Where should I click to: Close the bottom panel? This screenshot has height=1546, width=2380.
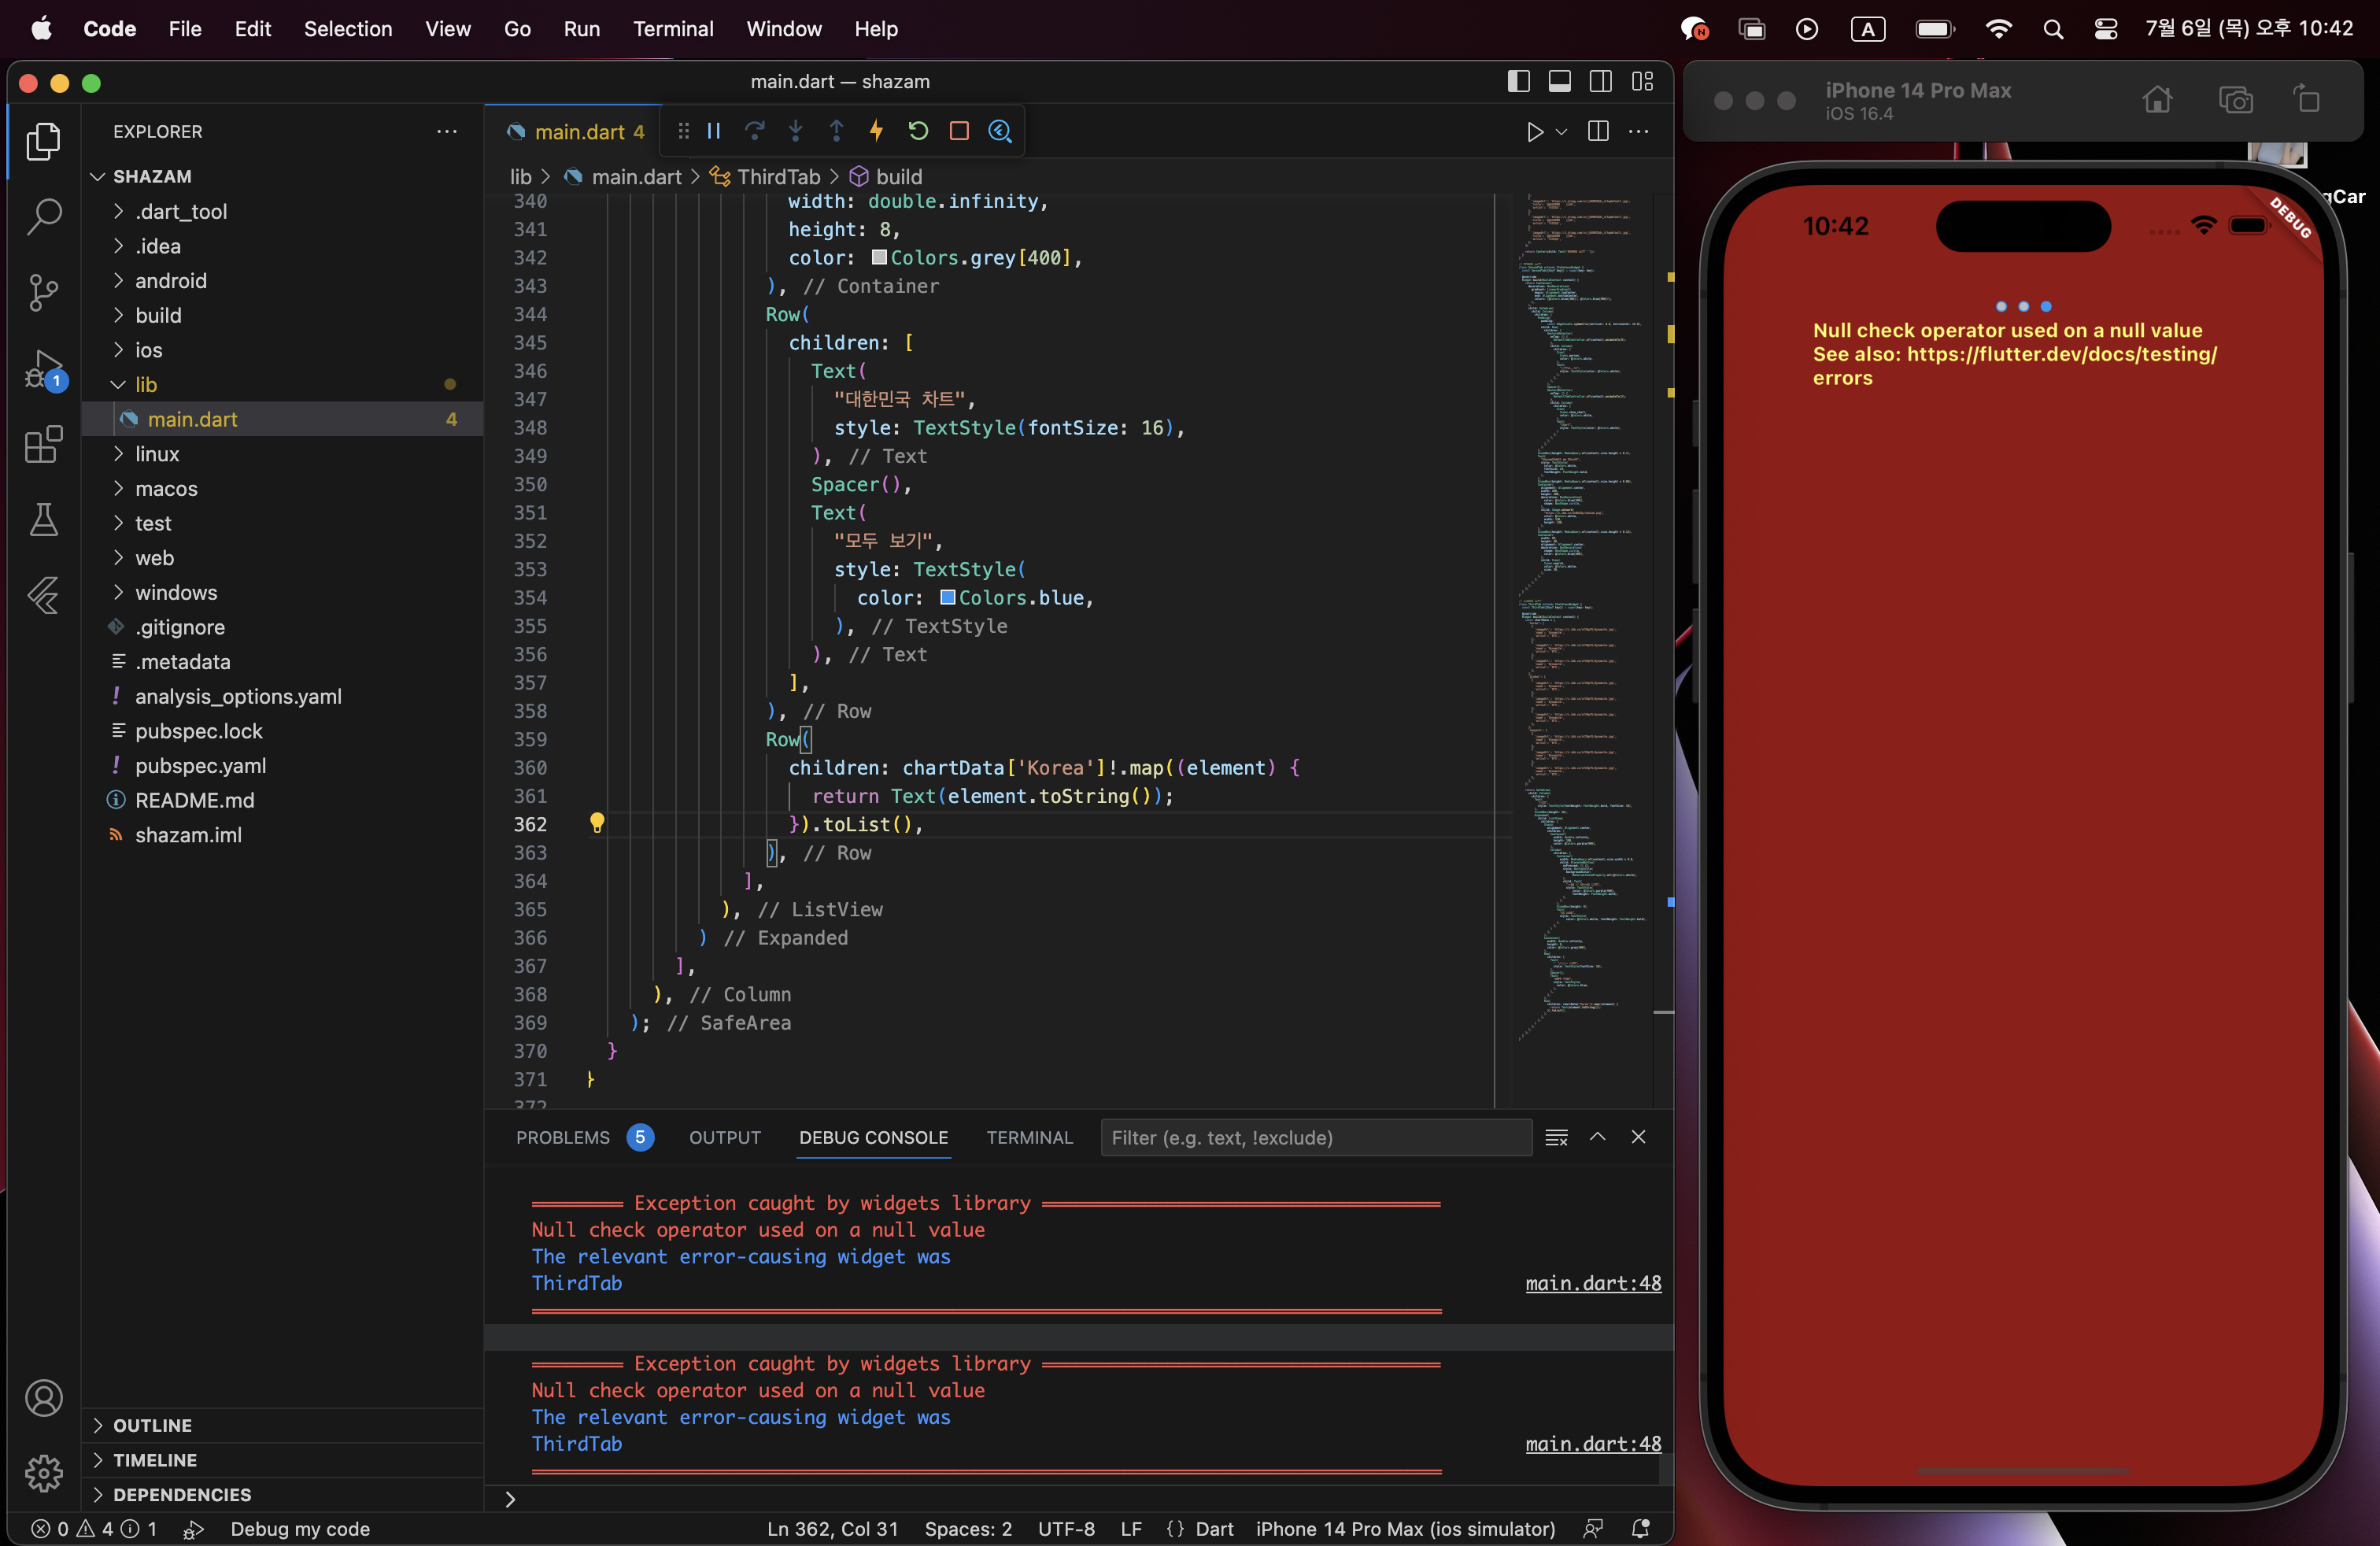1638,1137
